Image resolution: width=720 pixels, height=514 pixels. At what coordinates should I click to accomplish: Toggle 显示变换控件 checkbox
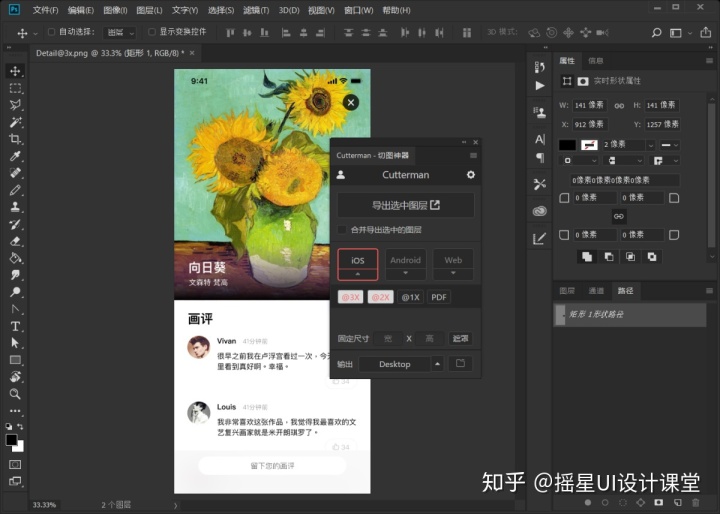pos(152,32)
